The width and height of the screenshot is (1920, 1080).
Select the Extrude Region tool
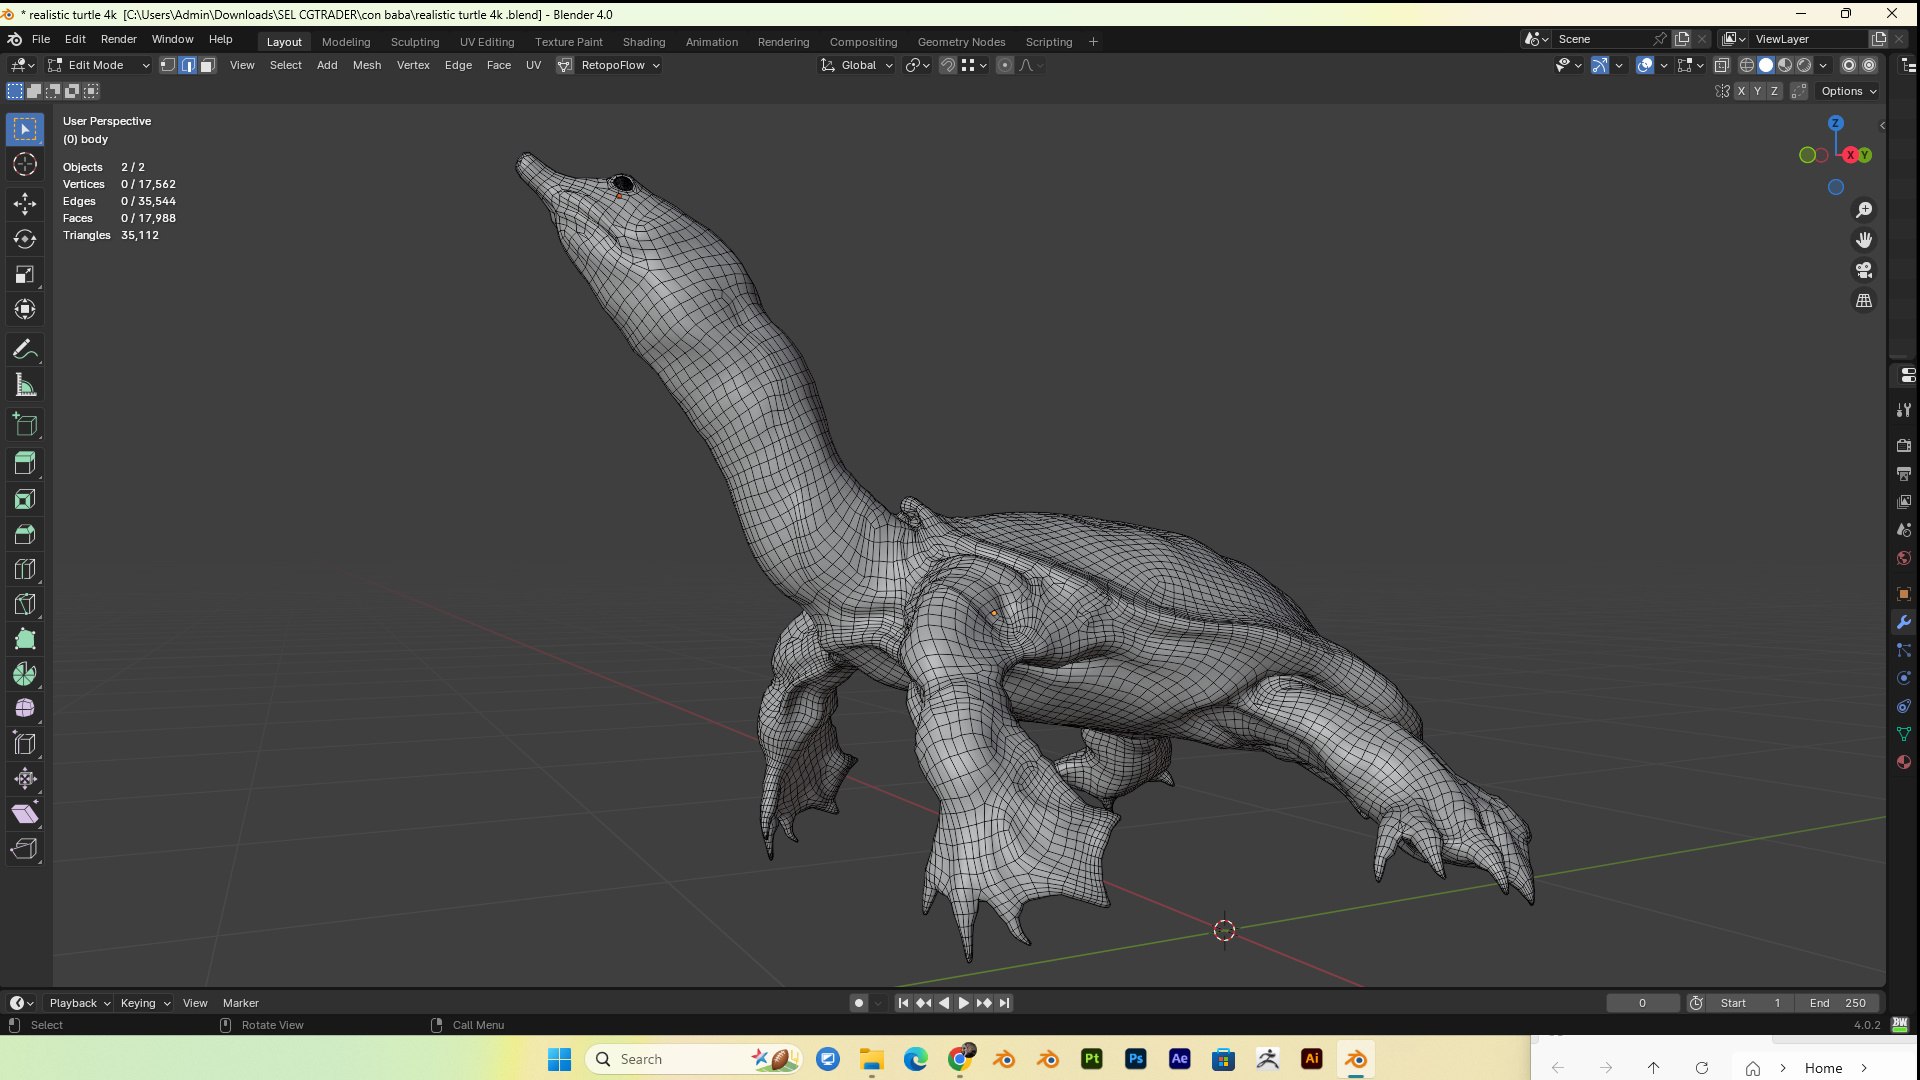[x=25, y=463]
